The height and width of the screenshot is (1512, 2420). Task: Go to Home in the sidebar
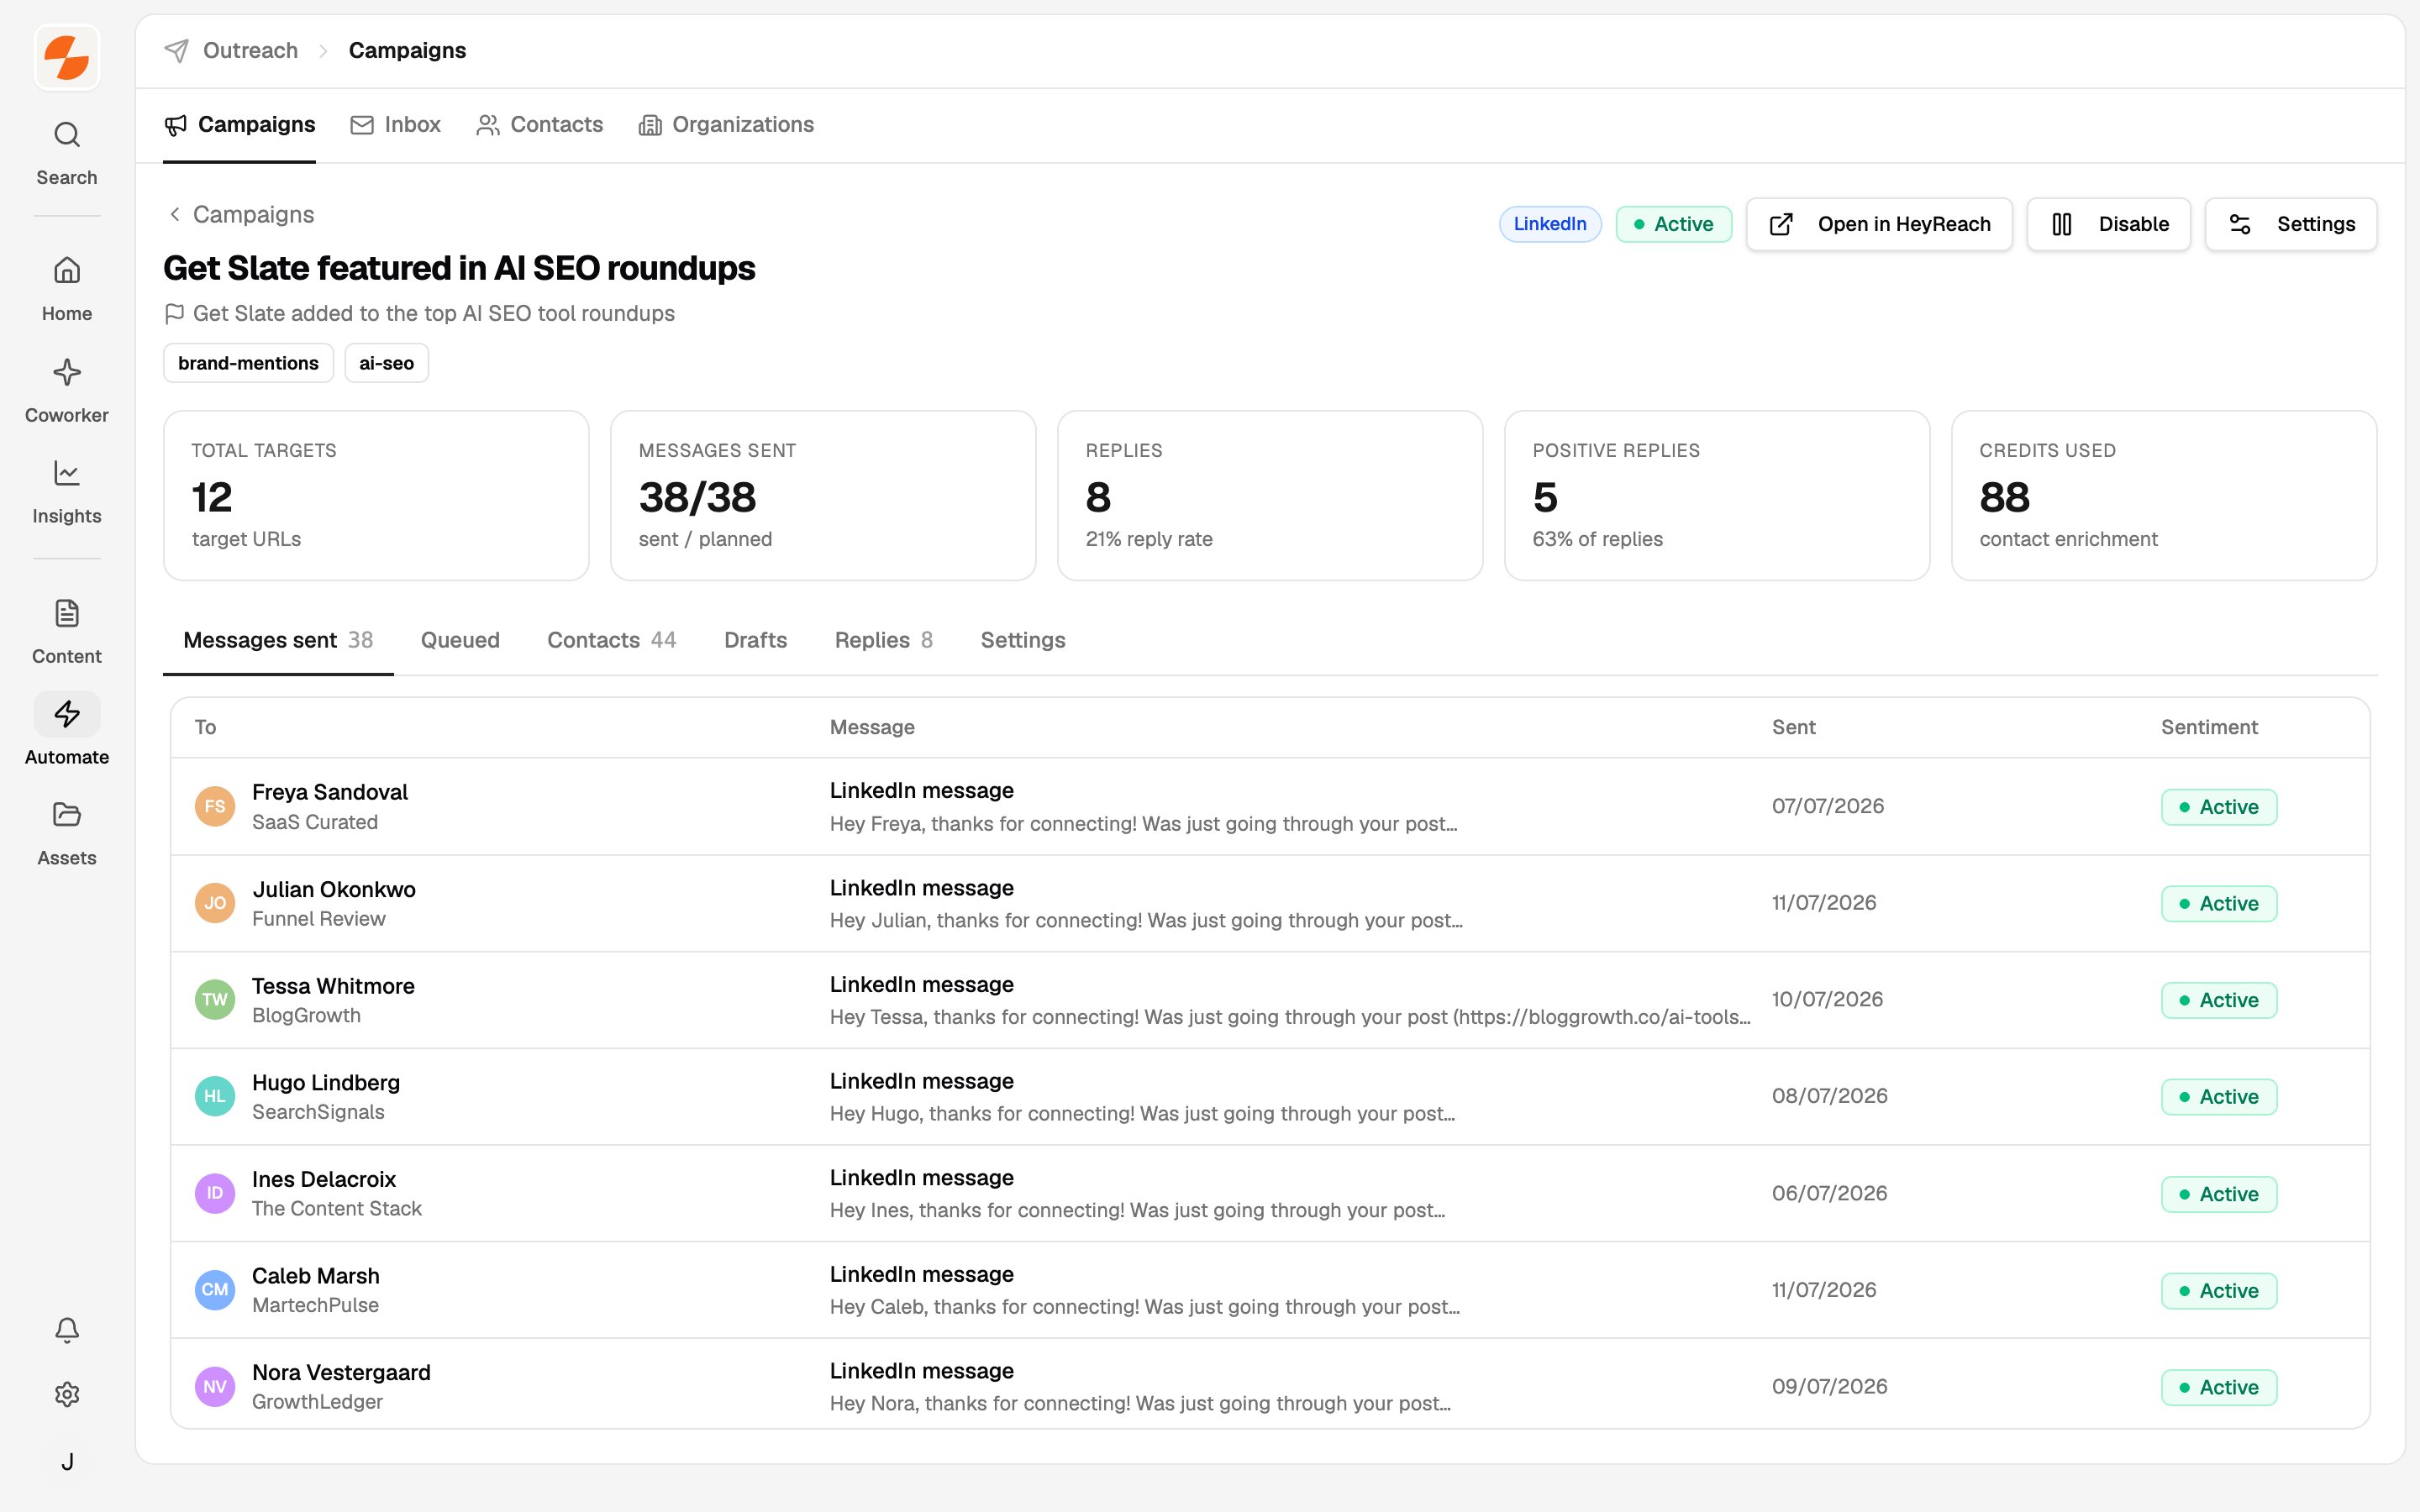pyautogui.click(x=67, y=289)
